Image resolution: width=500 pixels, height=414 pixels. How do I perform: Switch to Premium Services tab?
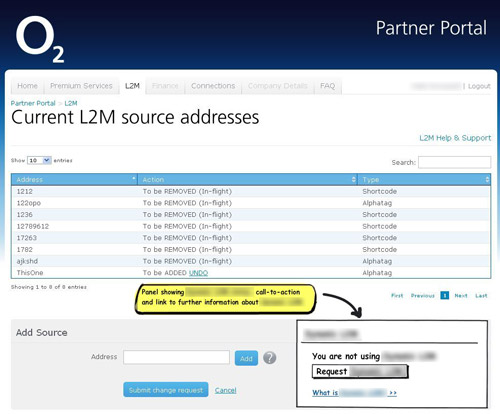(81, 86)
